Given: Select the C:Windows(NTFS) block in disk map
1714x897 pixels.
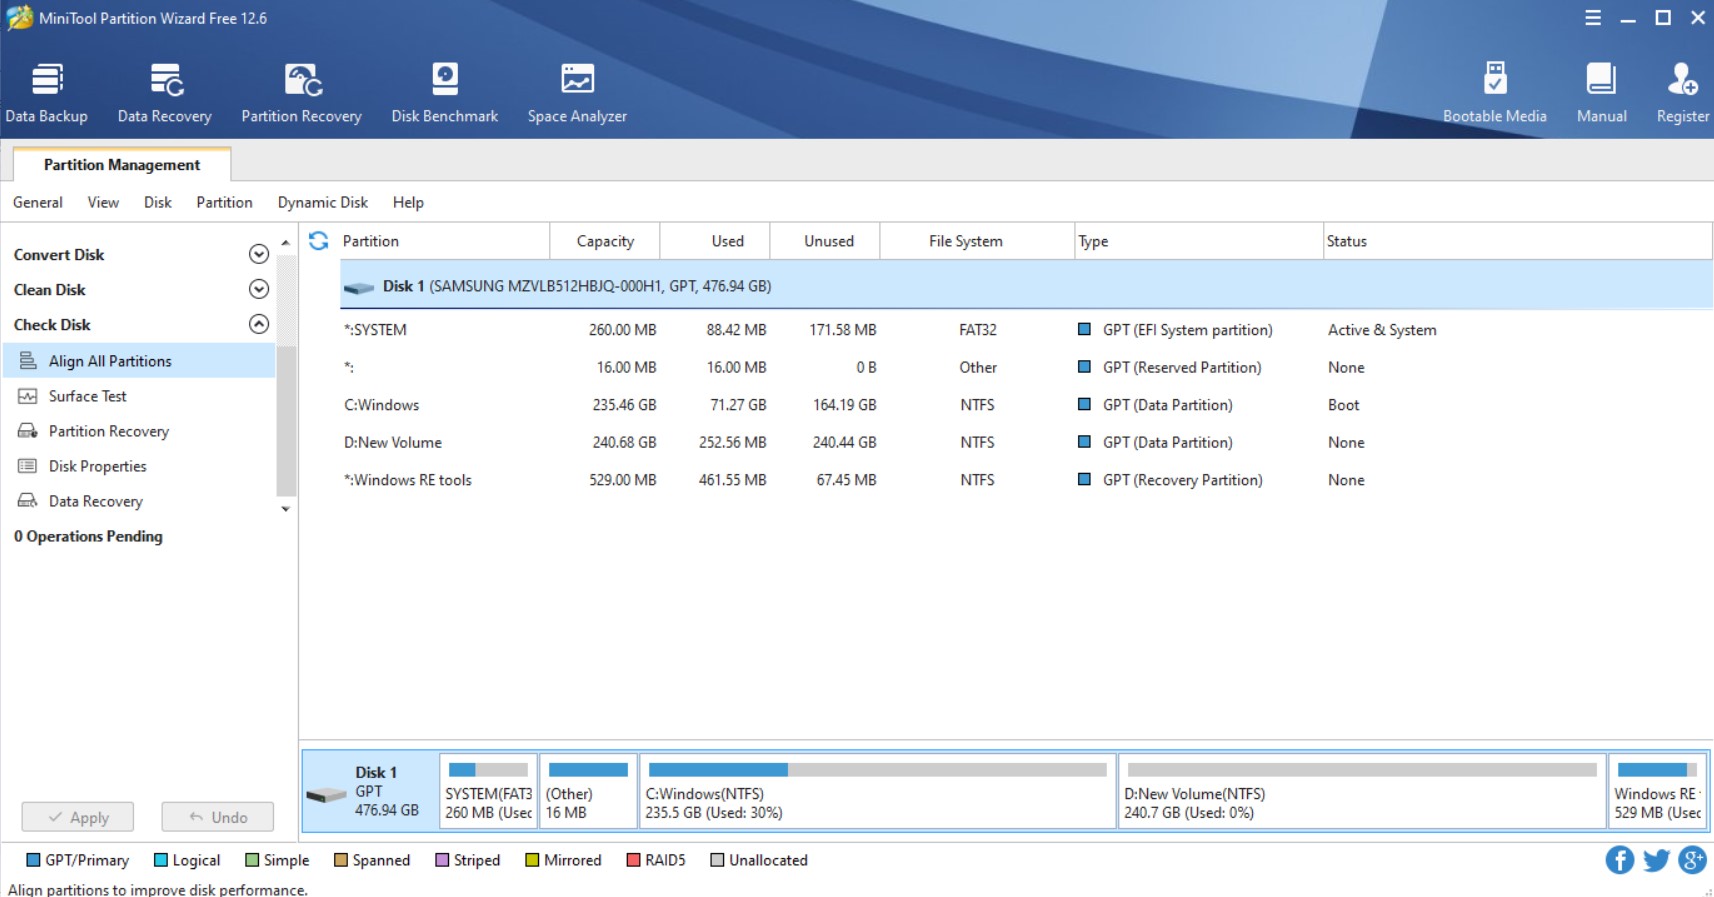Looking at the screenshot, I should [878, 791].
